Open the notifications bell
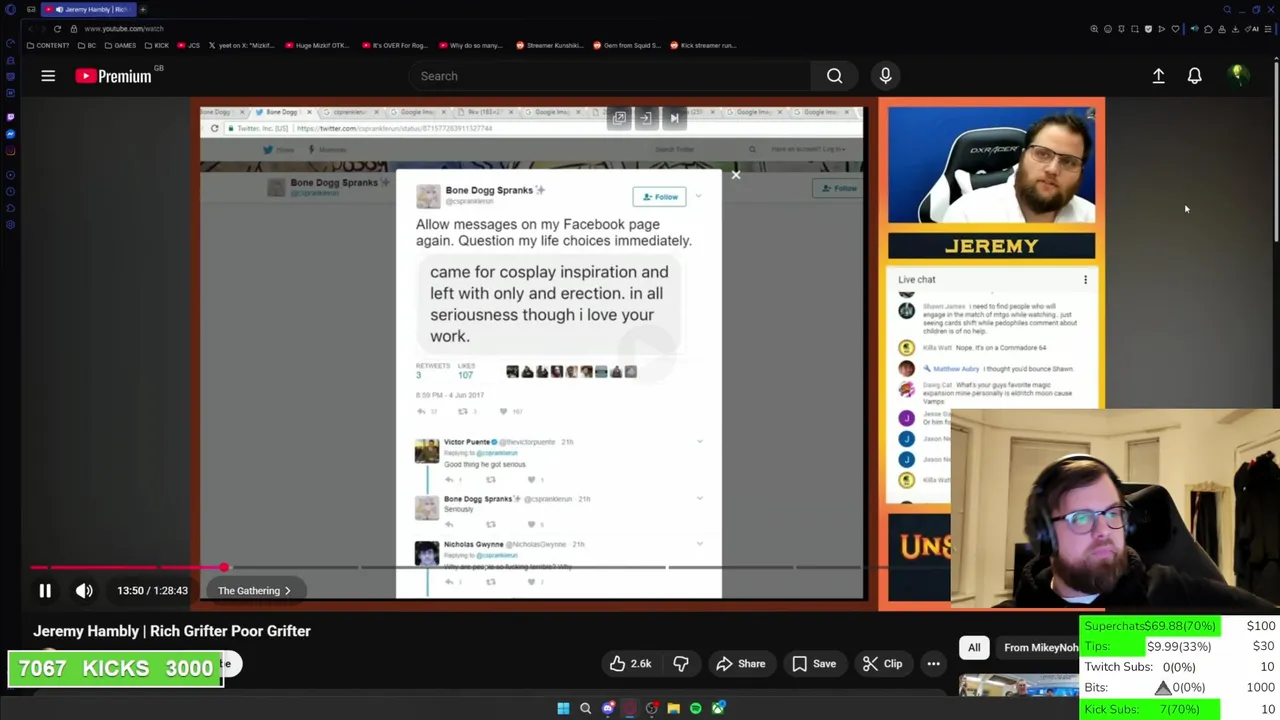Viewport: 1280px width, 720px height. [1194, 76]
